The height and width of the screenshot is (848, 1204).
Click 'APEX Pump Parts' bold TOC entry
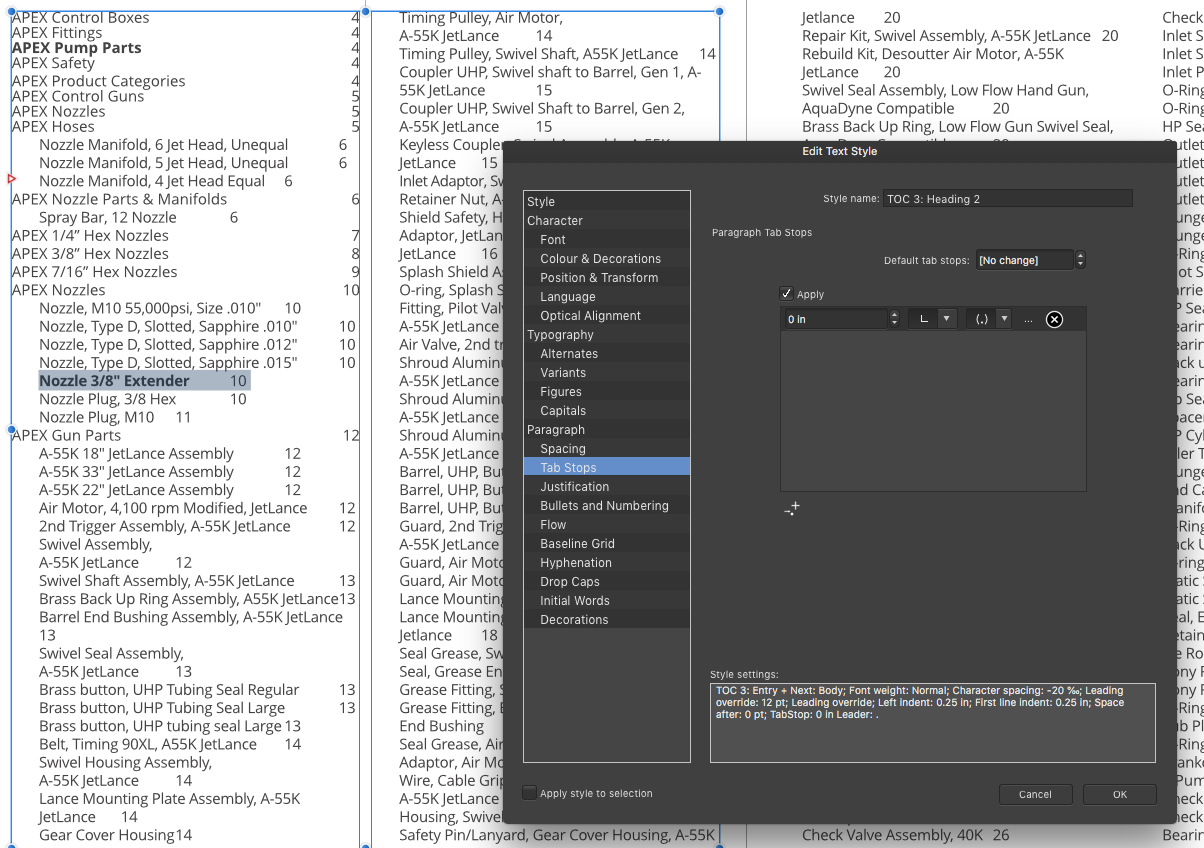pyautogui.click(x=76, y=48)
